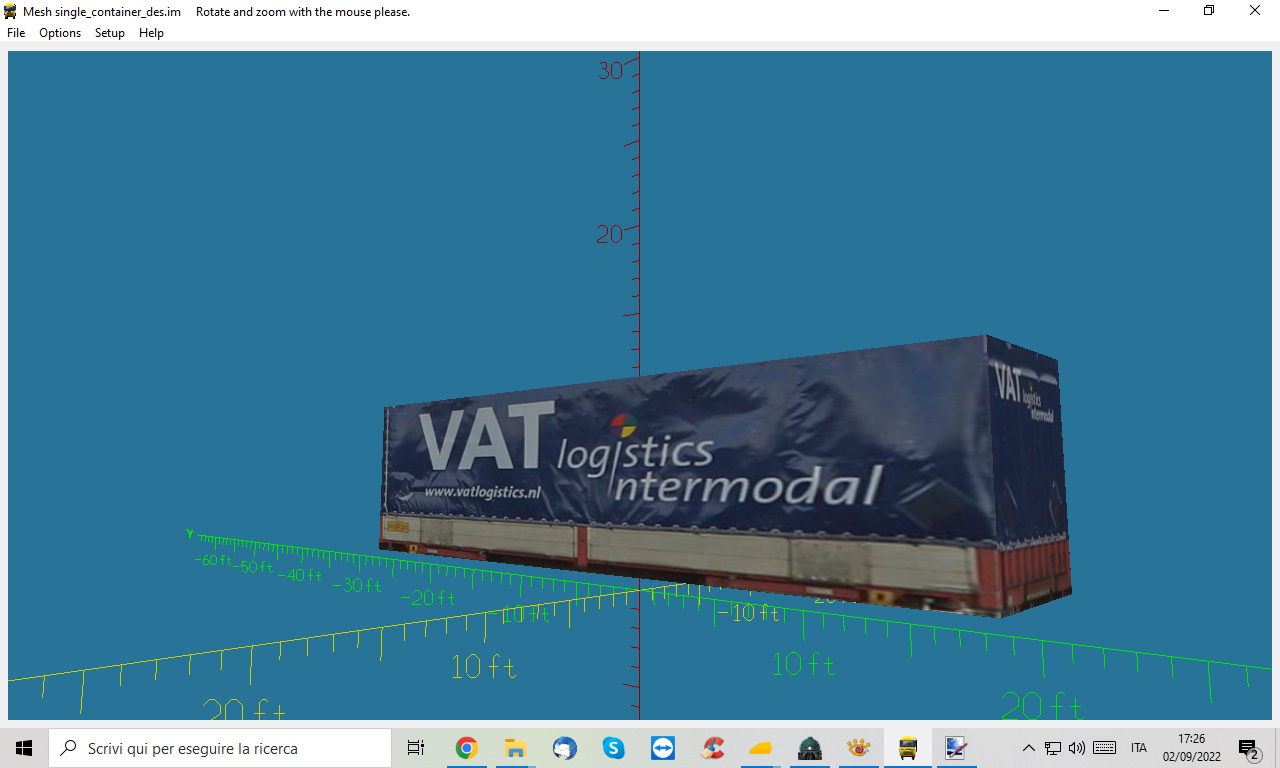The height and width of the screenshot is (768, 1280).
Task: Click the VAT logistics container mesh
Action: [724, 478]
